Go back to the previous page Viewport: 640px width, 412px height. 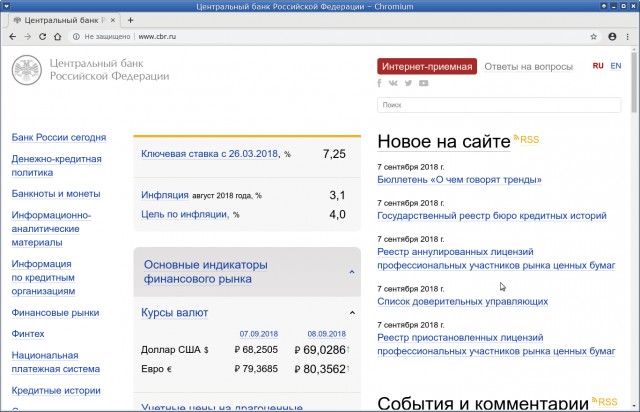point(13,37)
